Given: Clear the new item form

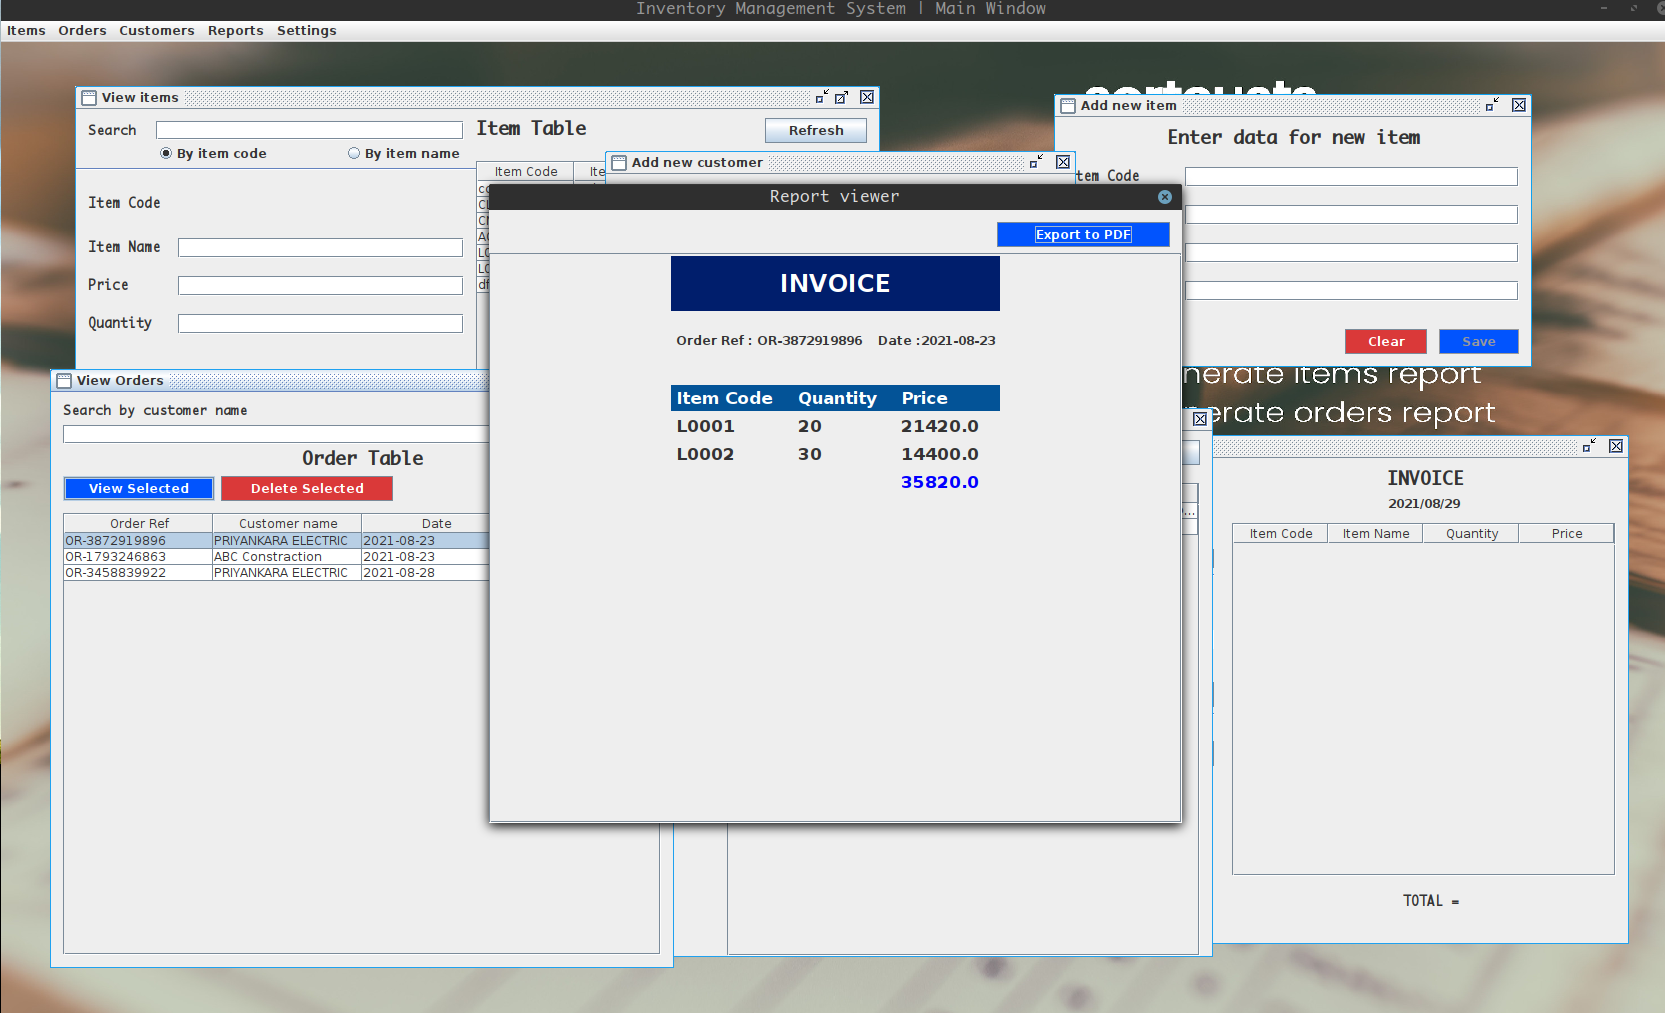Looking at the screenshot, I should pyautogui.click(x=1385, y=341).
